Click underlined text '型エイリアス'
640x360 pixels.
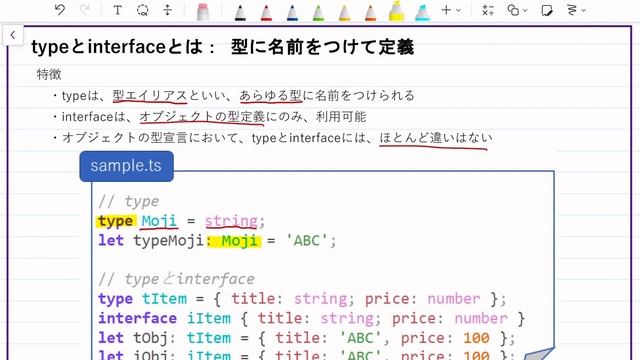pyautogui.click(x=150, y=96)
